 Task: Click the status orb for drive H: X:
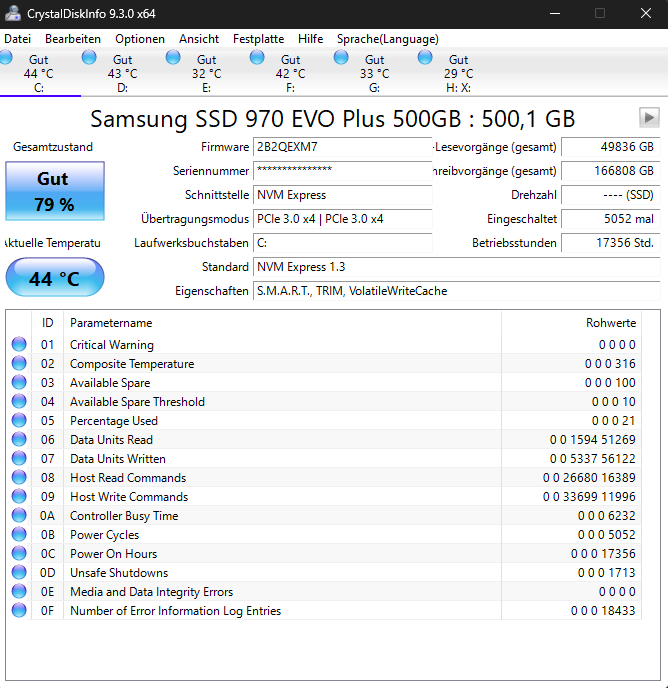(425, 57)
